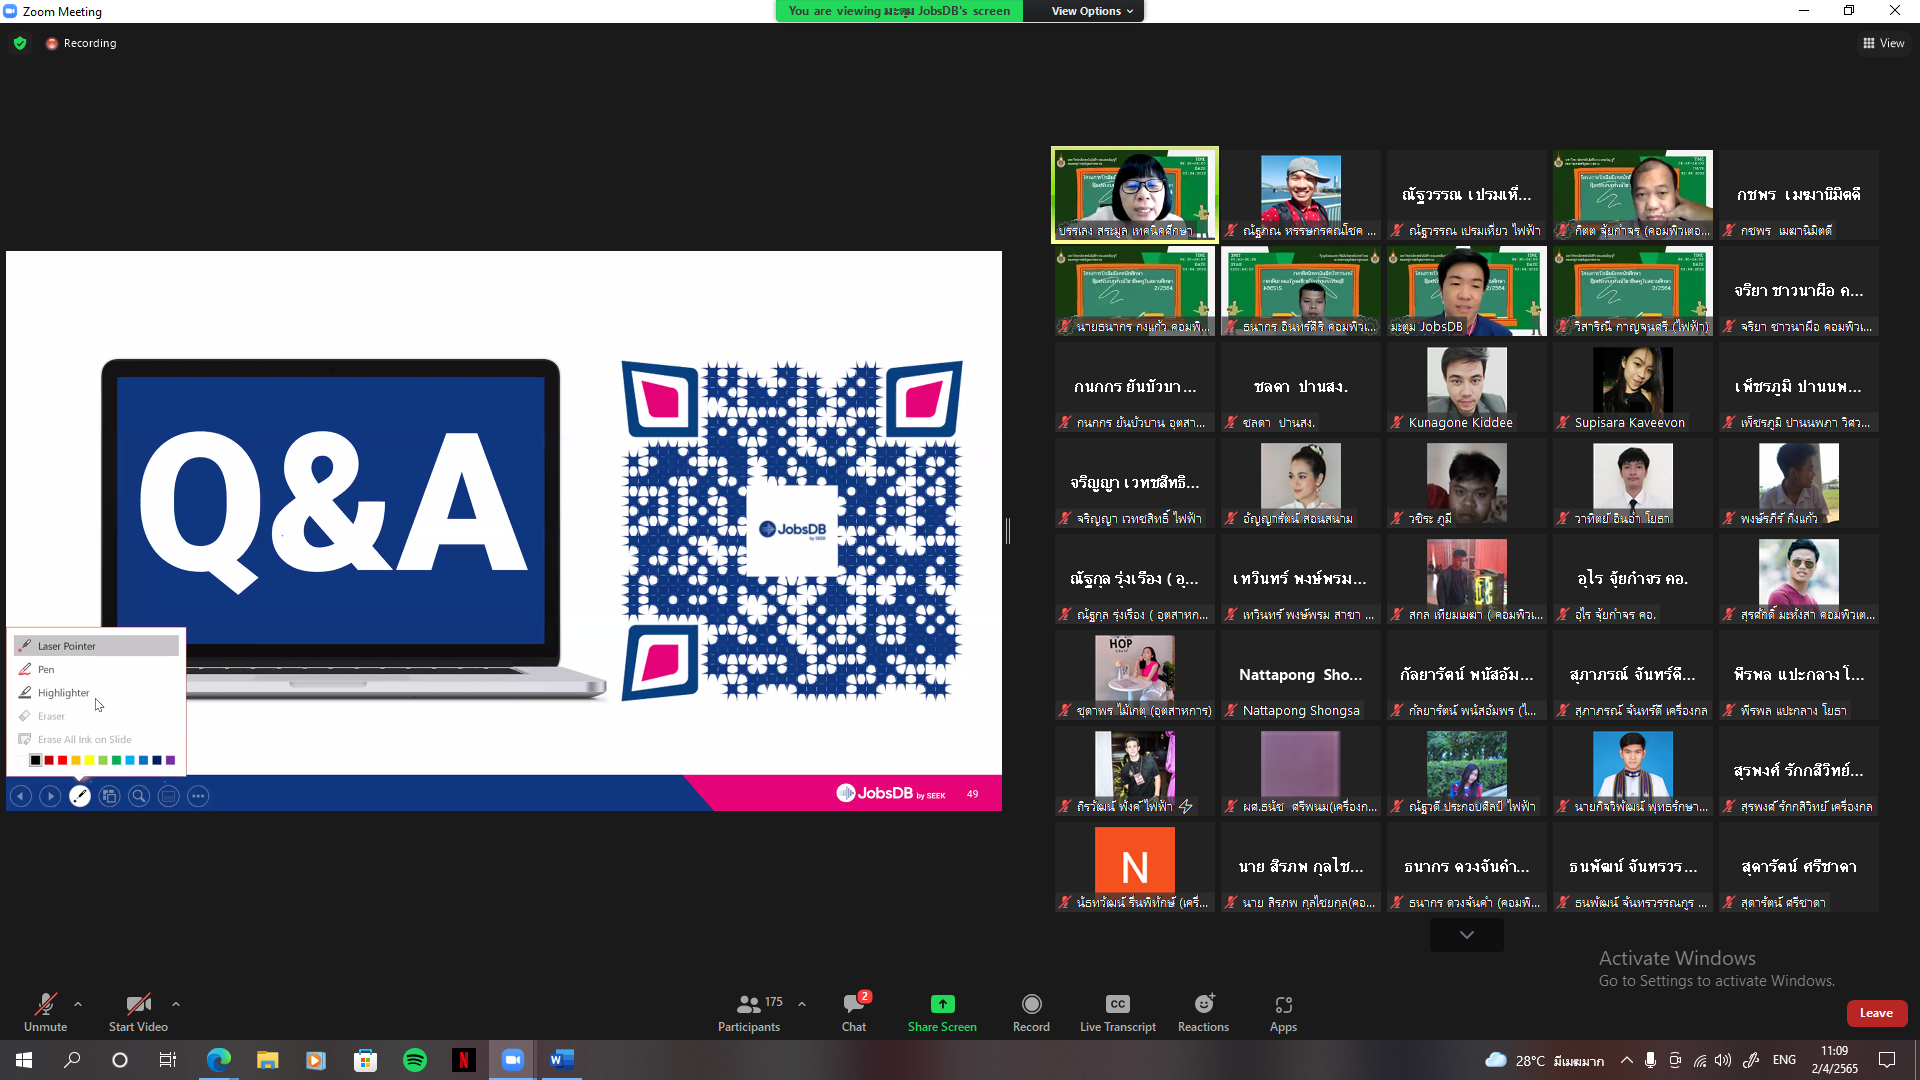The image size is (1920, 1080).
Task: Toggle the slideshow pen tools button
Action: pyautogui.click(x=80, y=796)
